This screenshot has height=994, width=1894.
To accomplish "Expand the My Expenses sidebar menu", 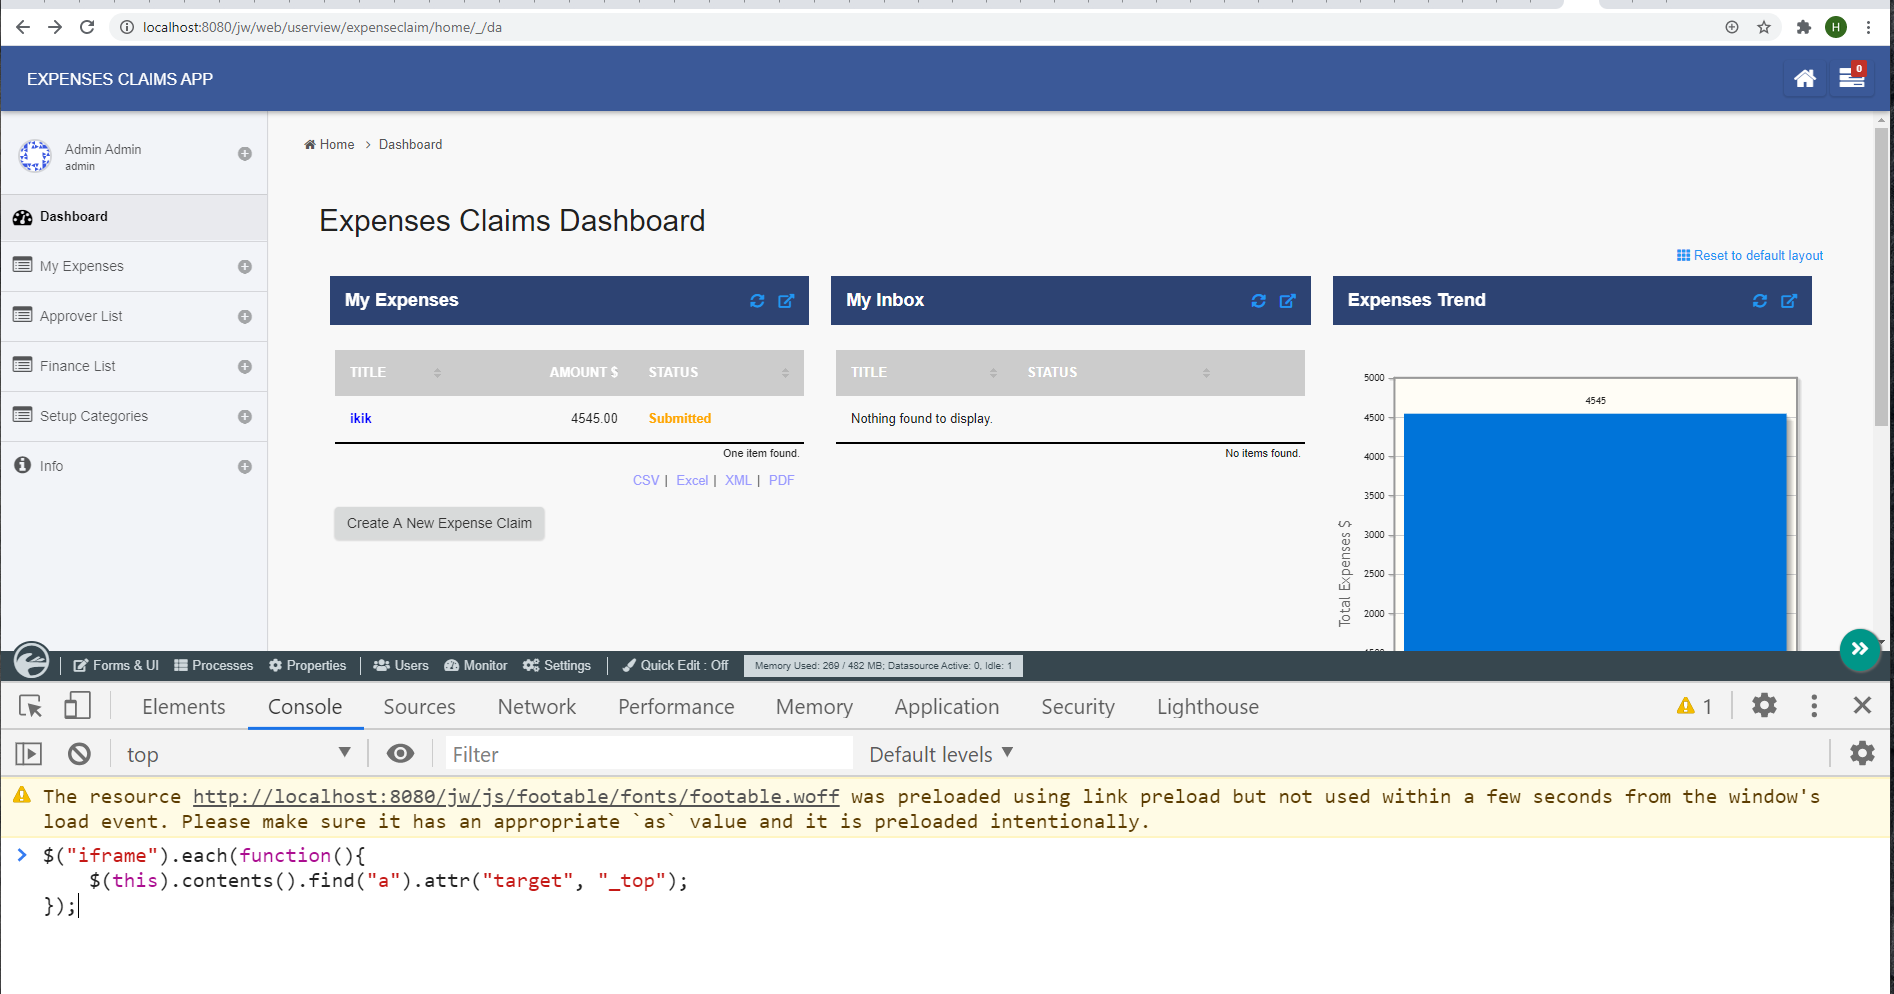I will (244, 267).
